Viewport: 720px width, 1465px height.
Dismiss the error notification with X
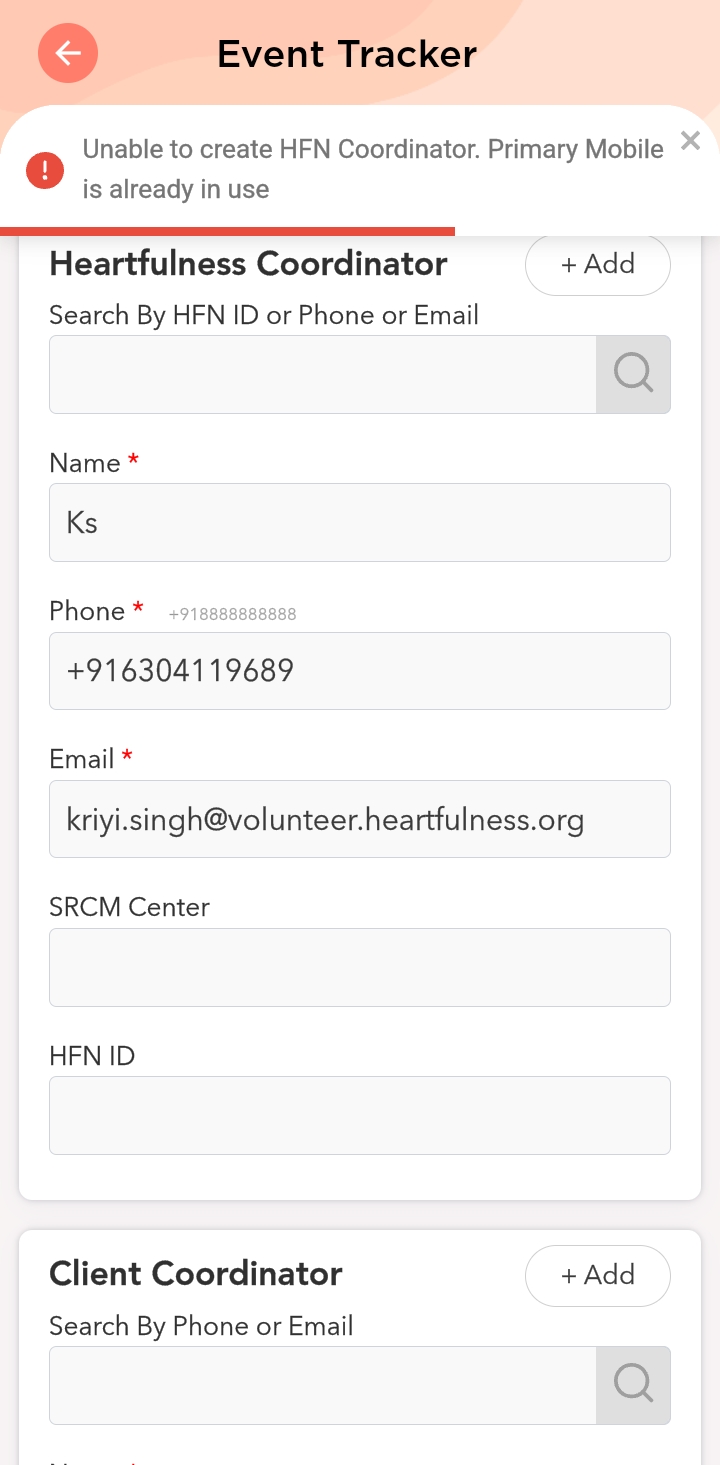690,141
